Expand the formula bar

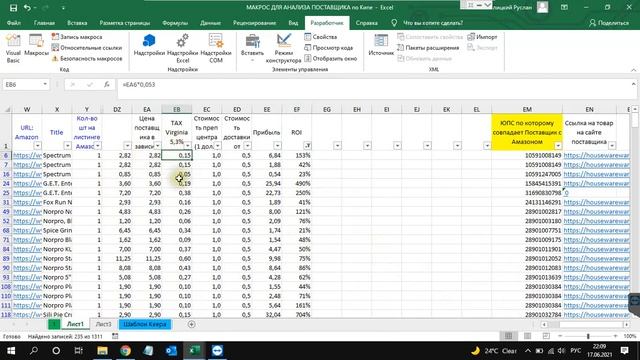633,84
